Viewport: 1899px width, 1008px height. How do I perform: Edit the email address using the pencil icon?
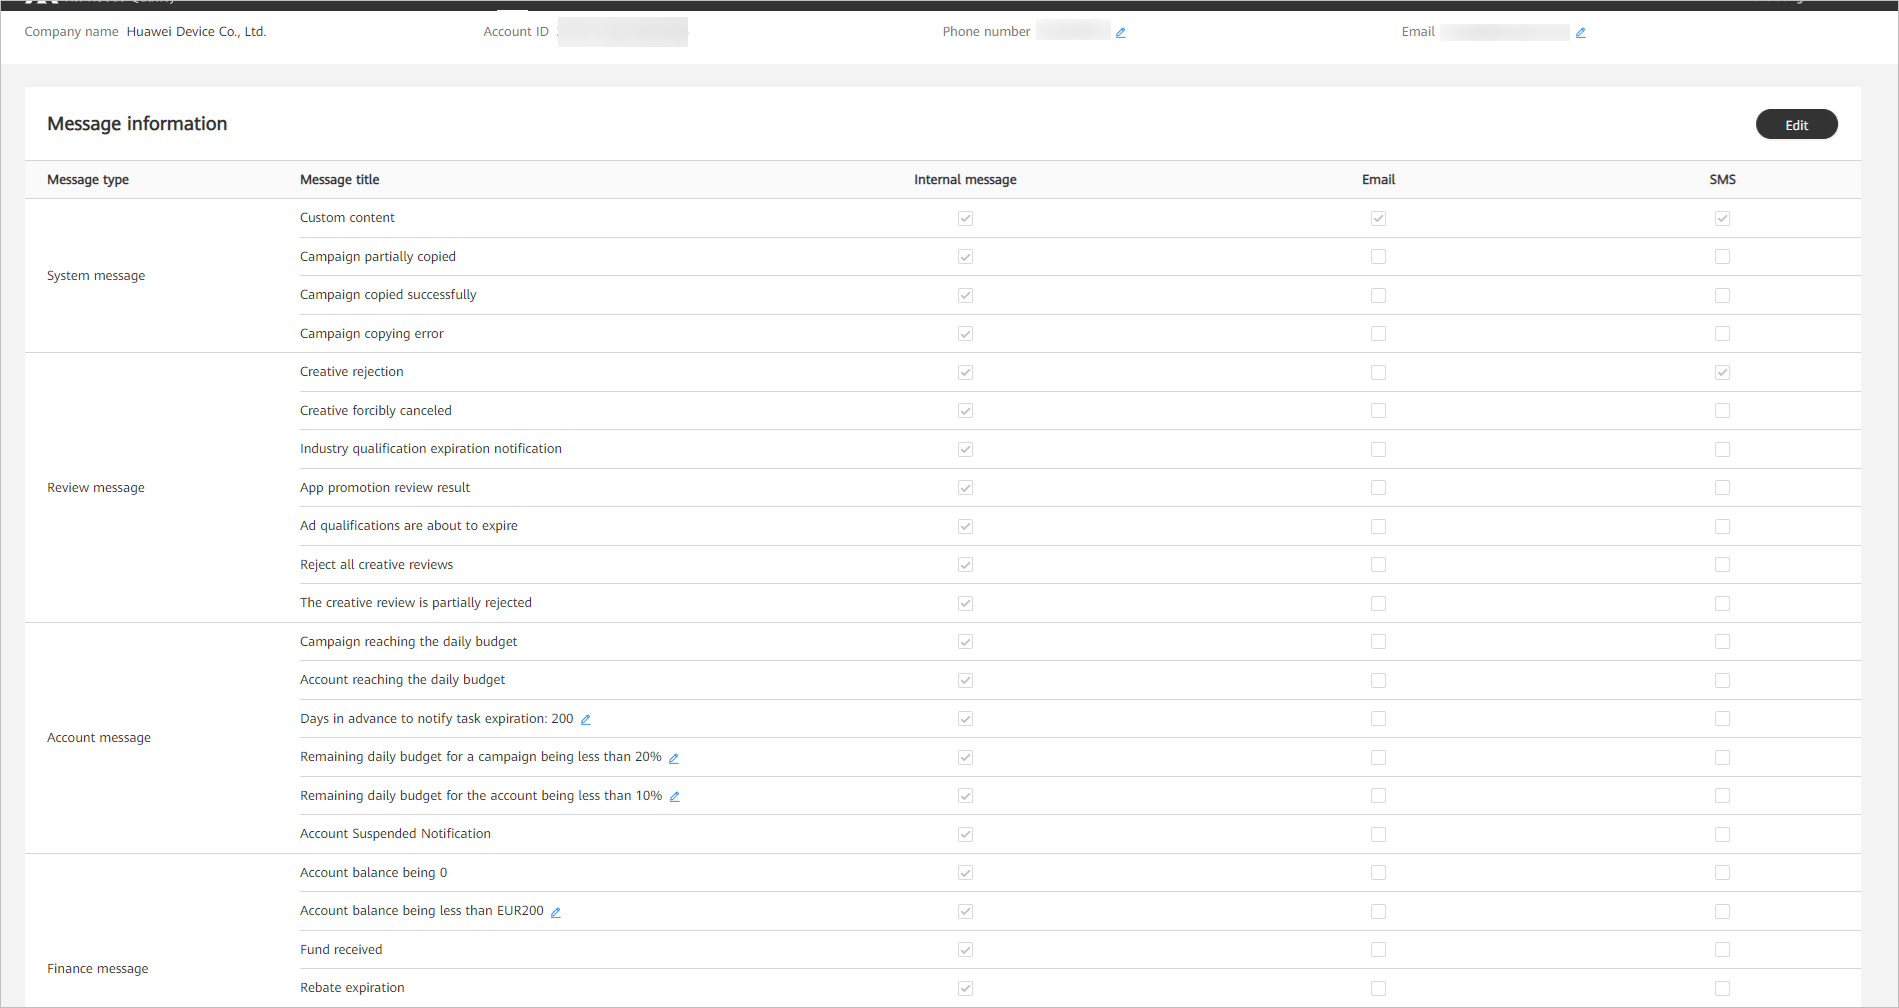click(1580, 31)
